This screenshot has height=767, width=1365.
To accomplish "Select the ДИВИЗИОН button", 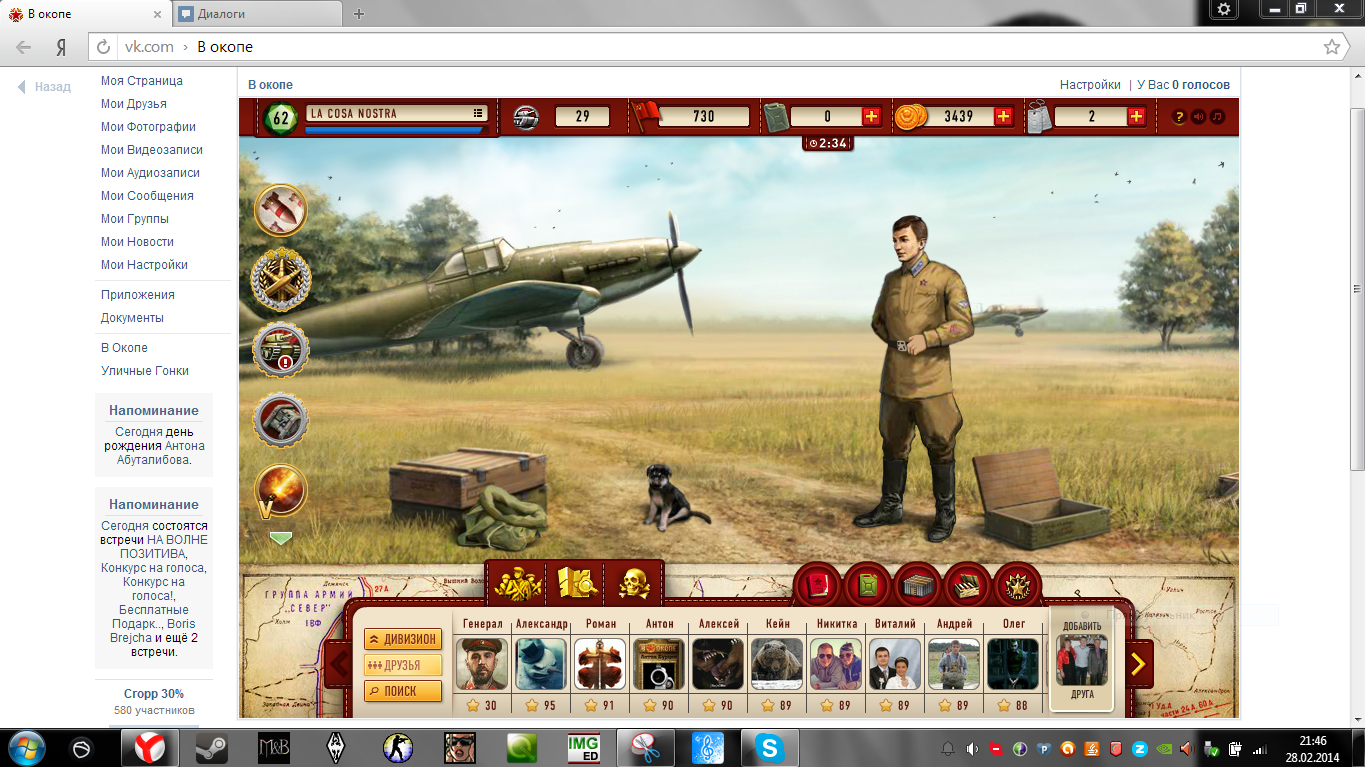I will coord(403,639).
